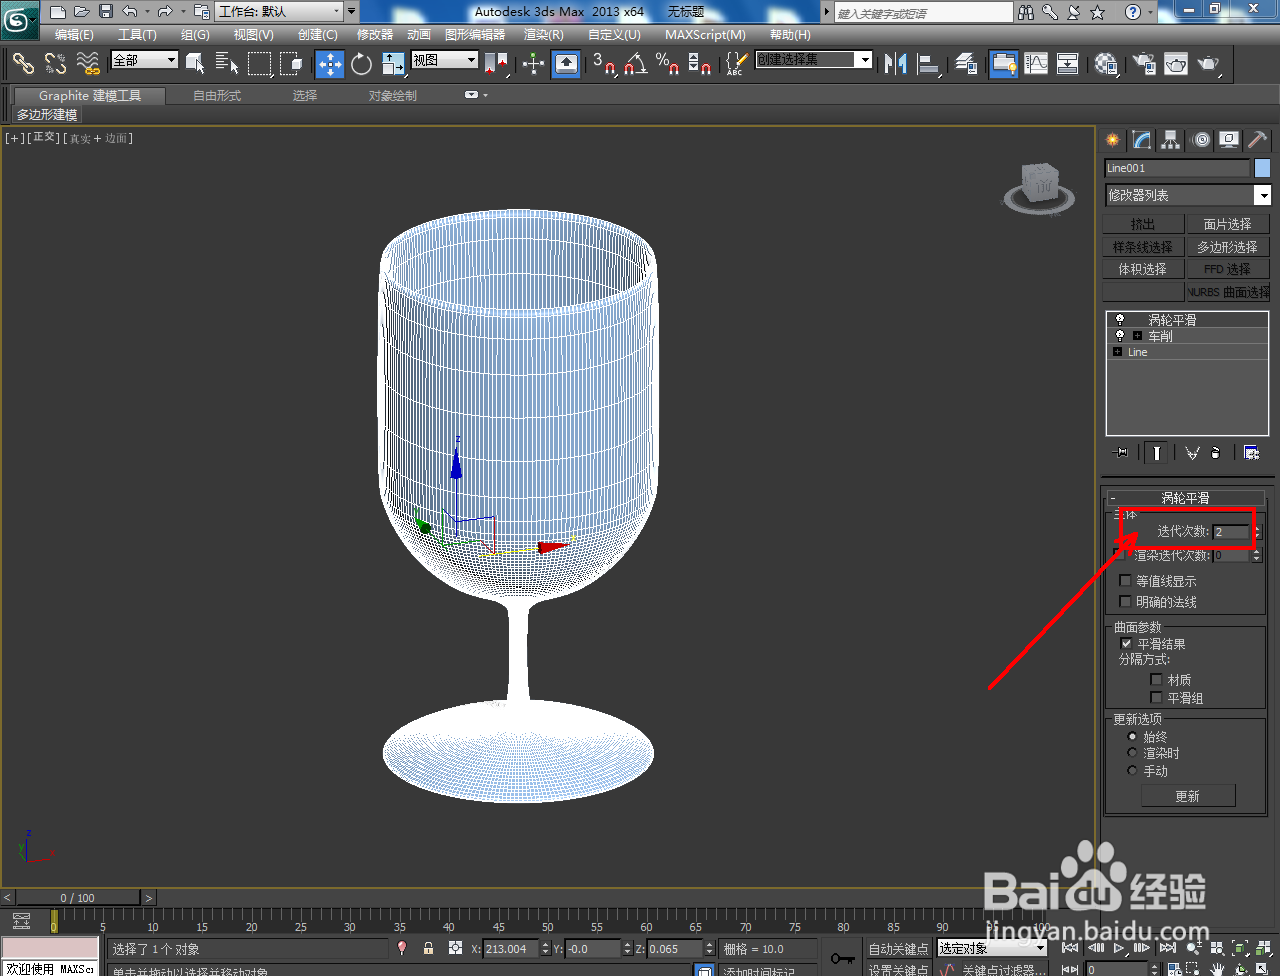The image size is (1280, 976).
Task: Switch to the Create command panel tab
Action: [x=1112, y=140]
